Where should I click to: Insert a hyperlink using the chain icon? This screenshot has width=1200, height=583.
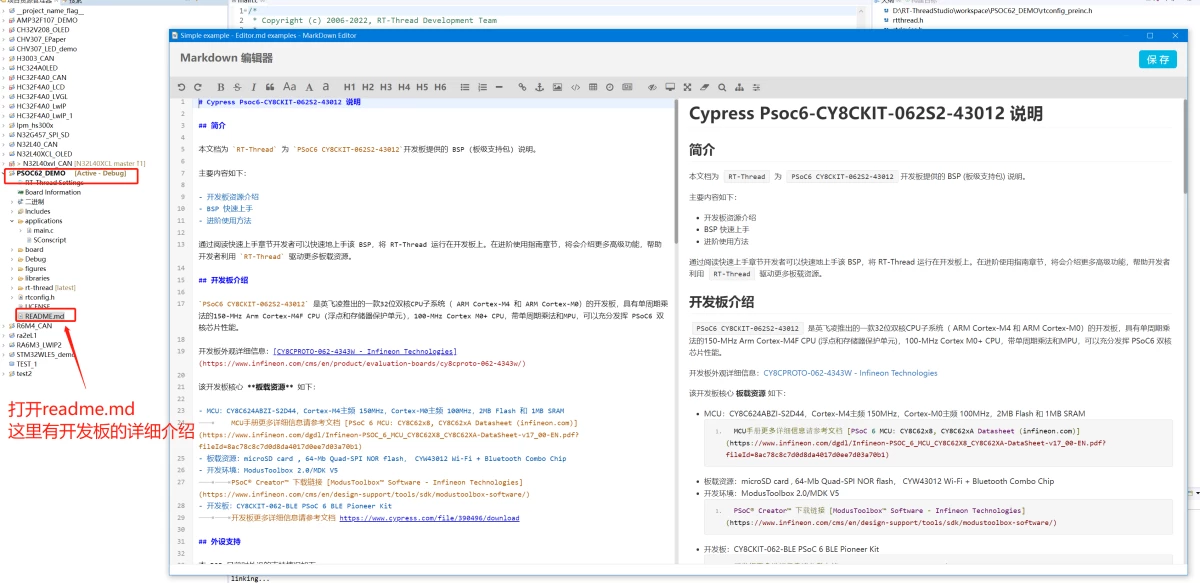coord(522,87)
